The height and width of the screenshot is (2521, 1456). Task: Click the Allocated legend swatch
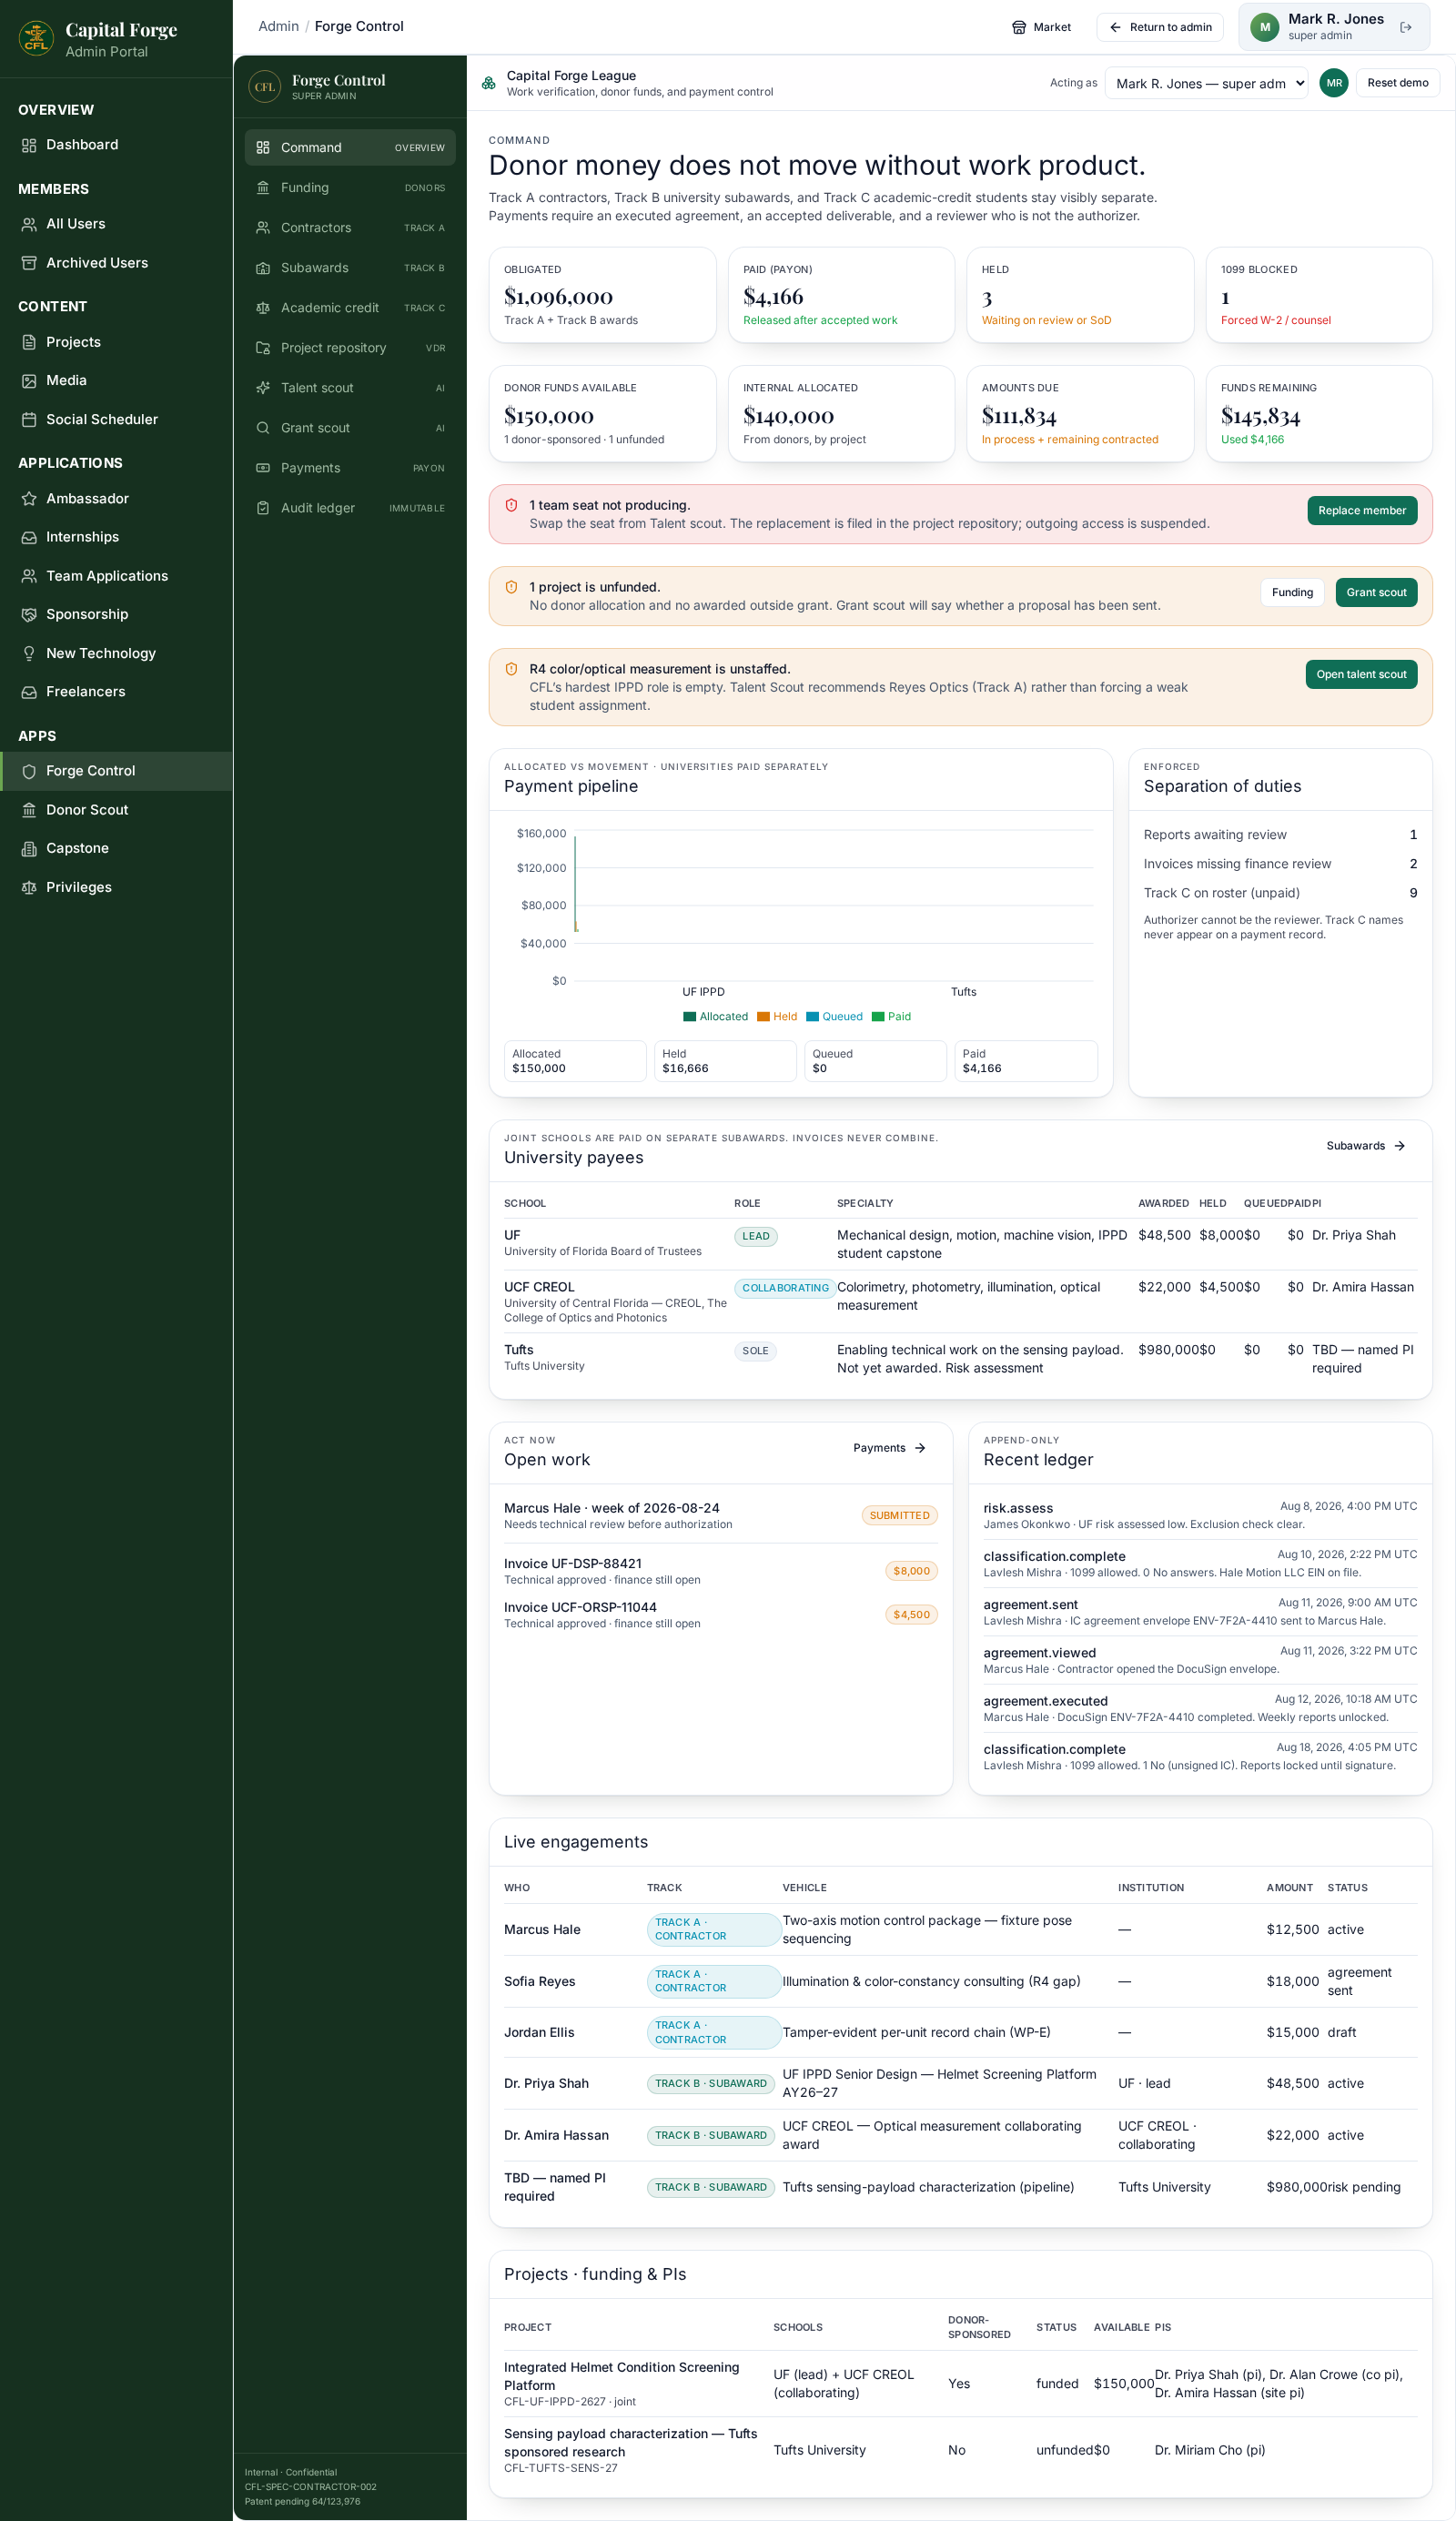pyautogui.click(x=689, y=1017)
